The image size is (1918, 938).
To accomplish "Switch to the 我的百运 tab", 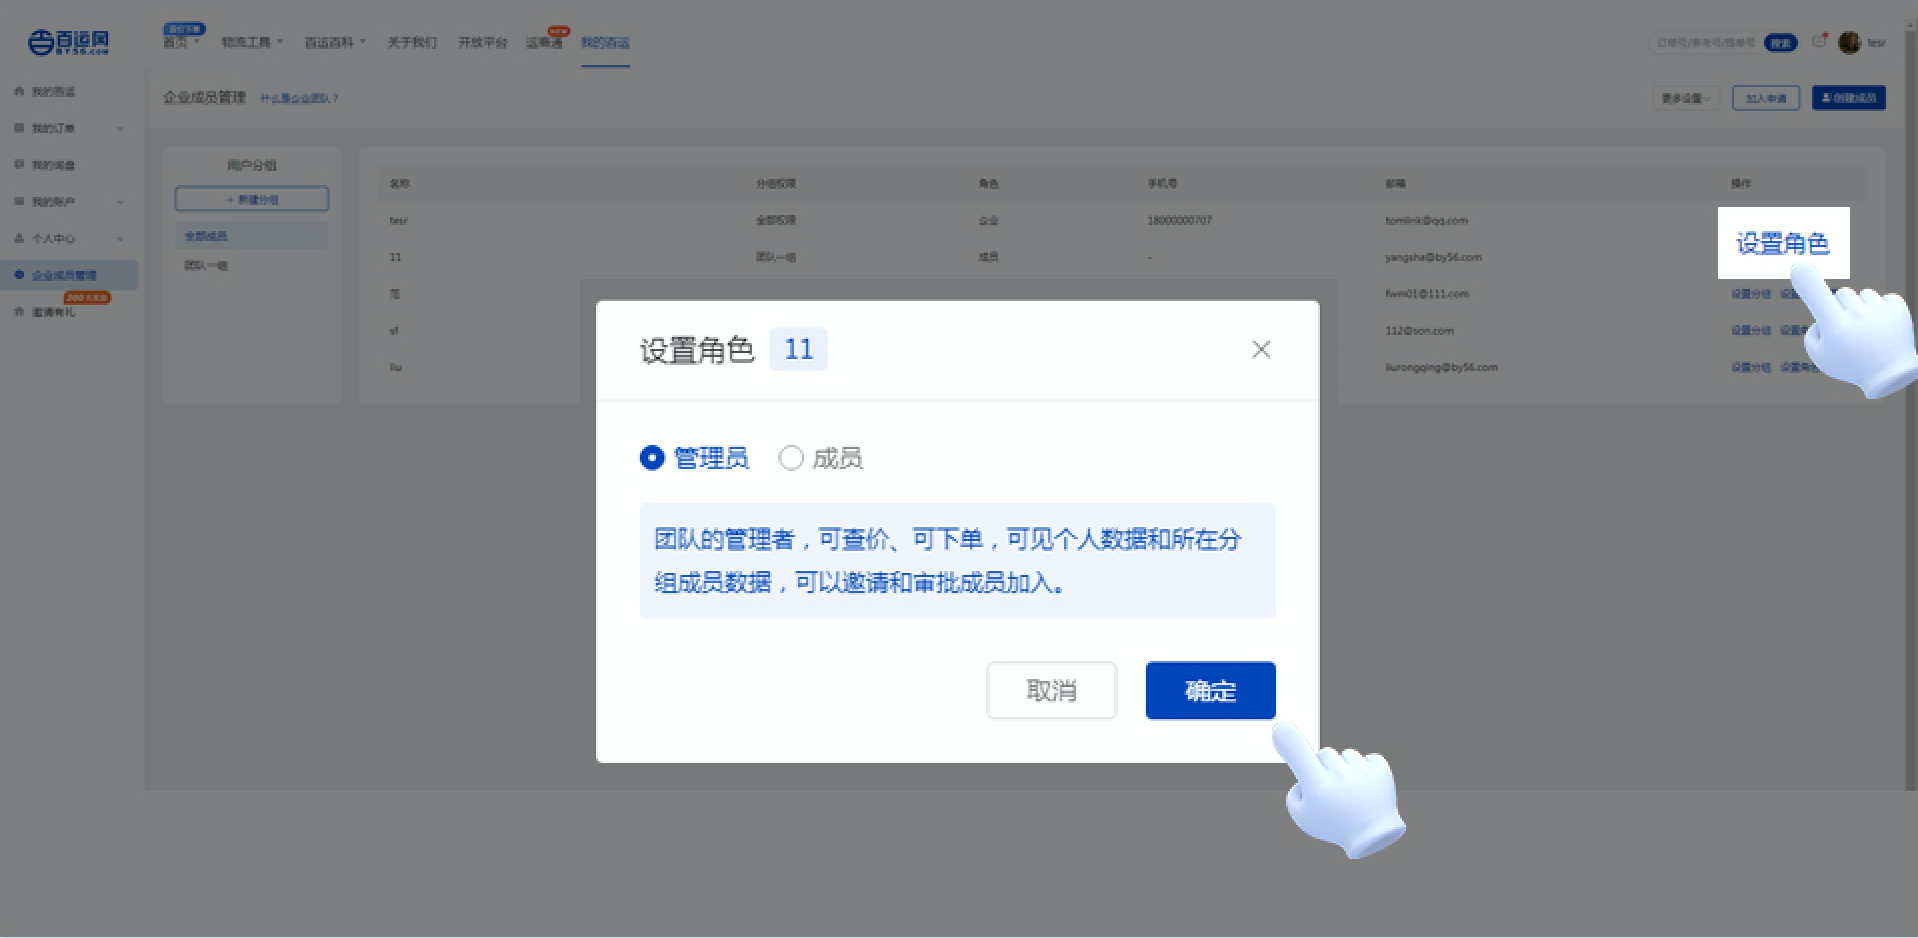I will tap(605, 42).
